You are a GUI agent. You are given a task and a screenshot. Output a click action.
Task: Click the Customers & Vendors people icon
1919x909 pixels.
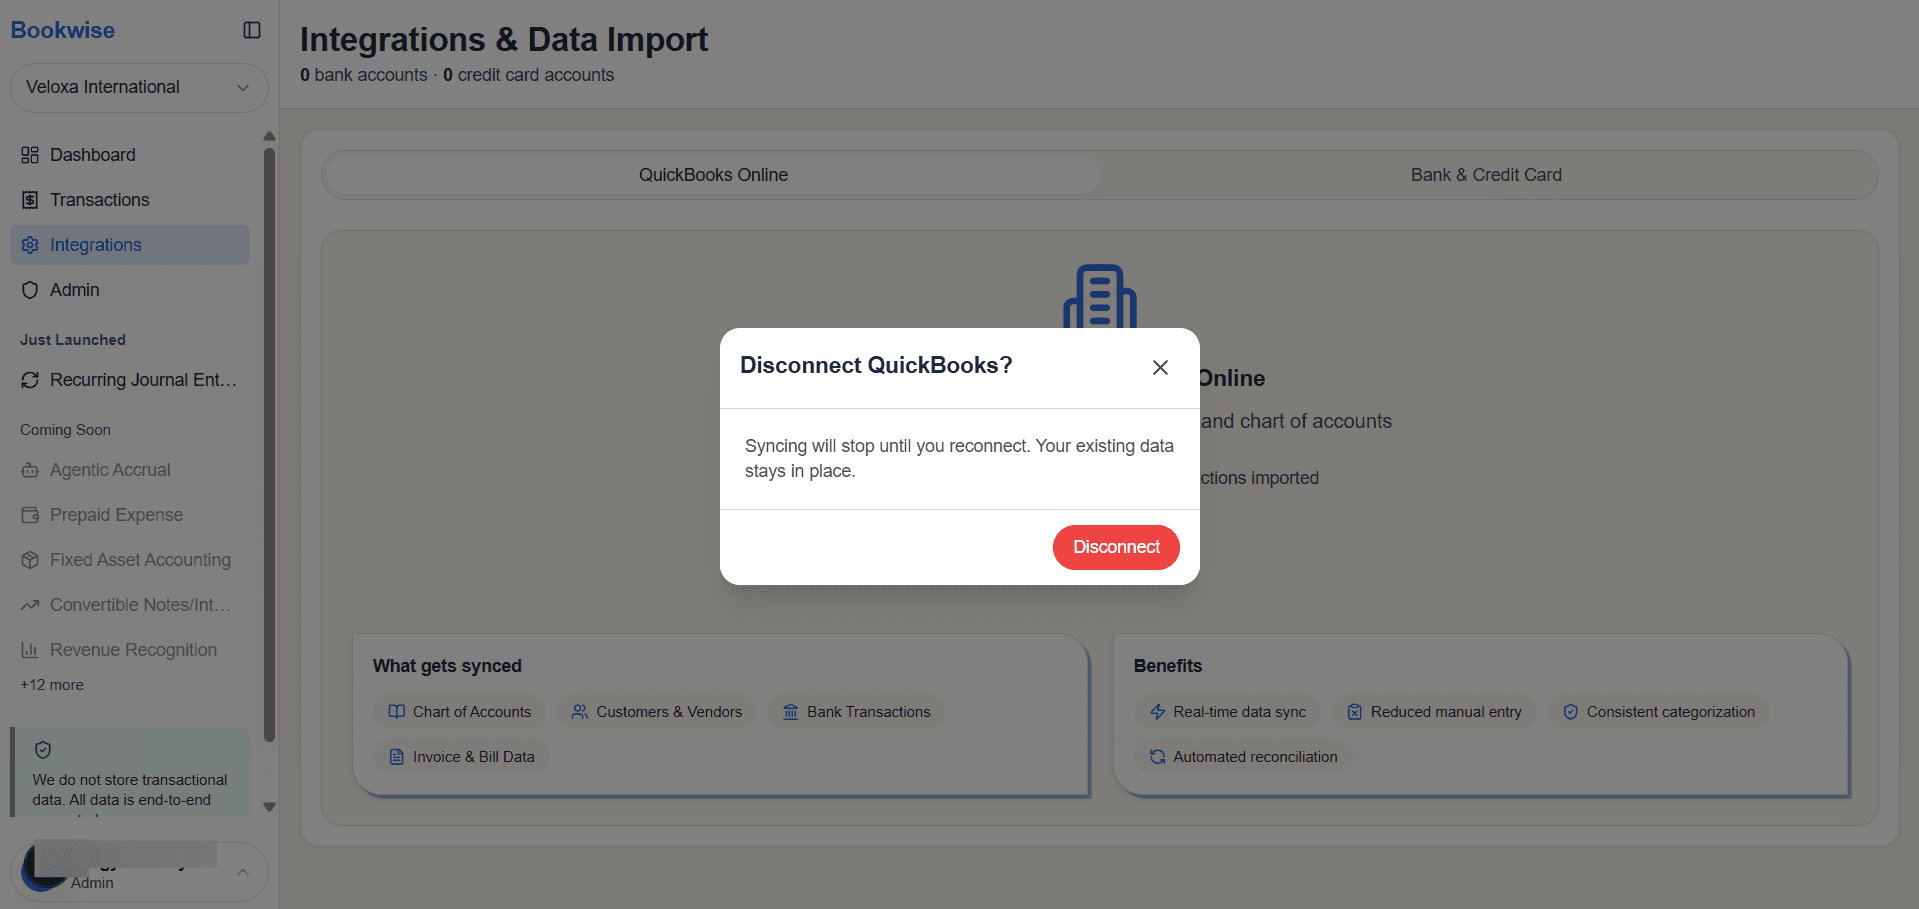[580, 712]
